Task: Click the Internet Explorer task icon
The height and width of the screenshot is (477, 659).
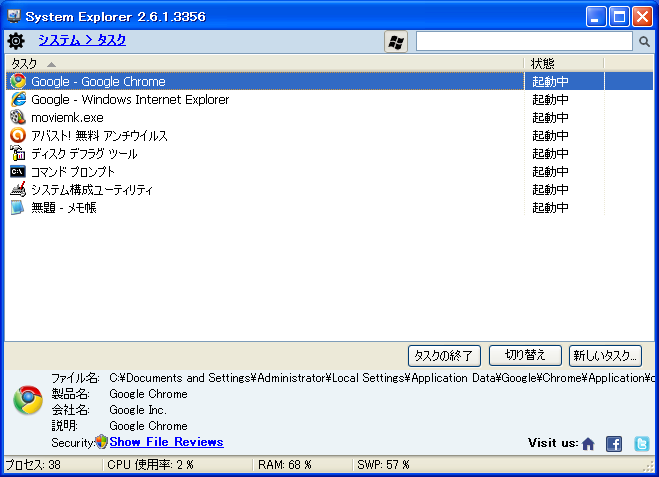Action: pyautogui.click(x=18, y=99)
